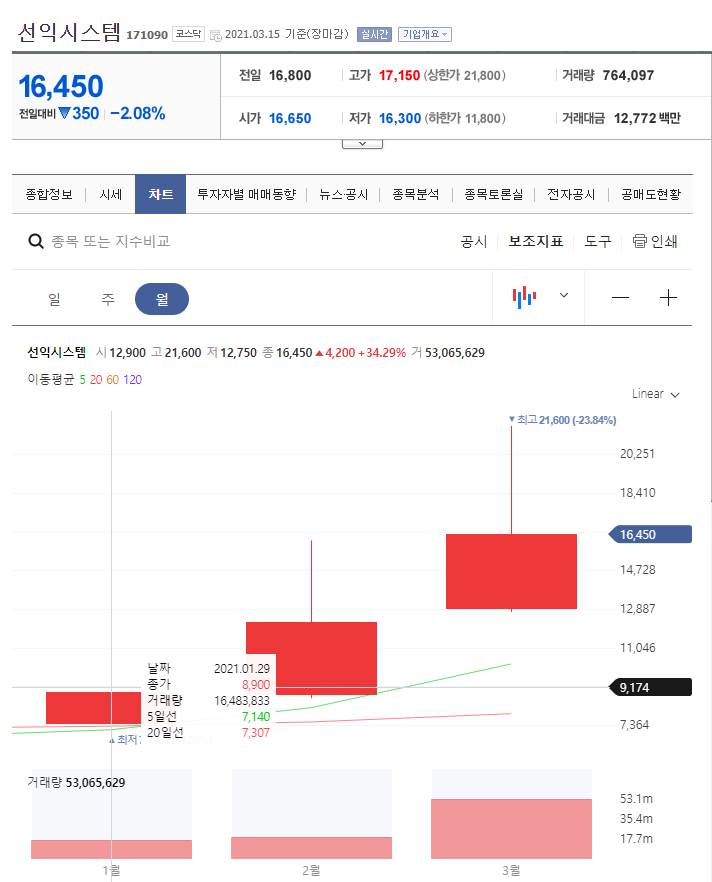This screenshot has width=712, height=882.
Task: Select the 20-day moving average label
Action: pyautogui.click(x=96, y=380)
